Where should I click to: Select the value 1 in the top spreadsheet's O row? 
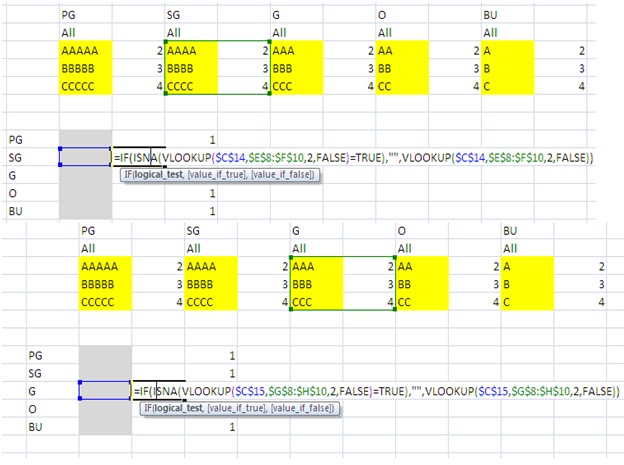[x=212, y=193]
